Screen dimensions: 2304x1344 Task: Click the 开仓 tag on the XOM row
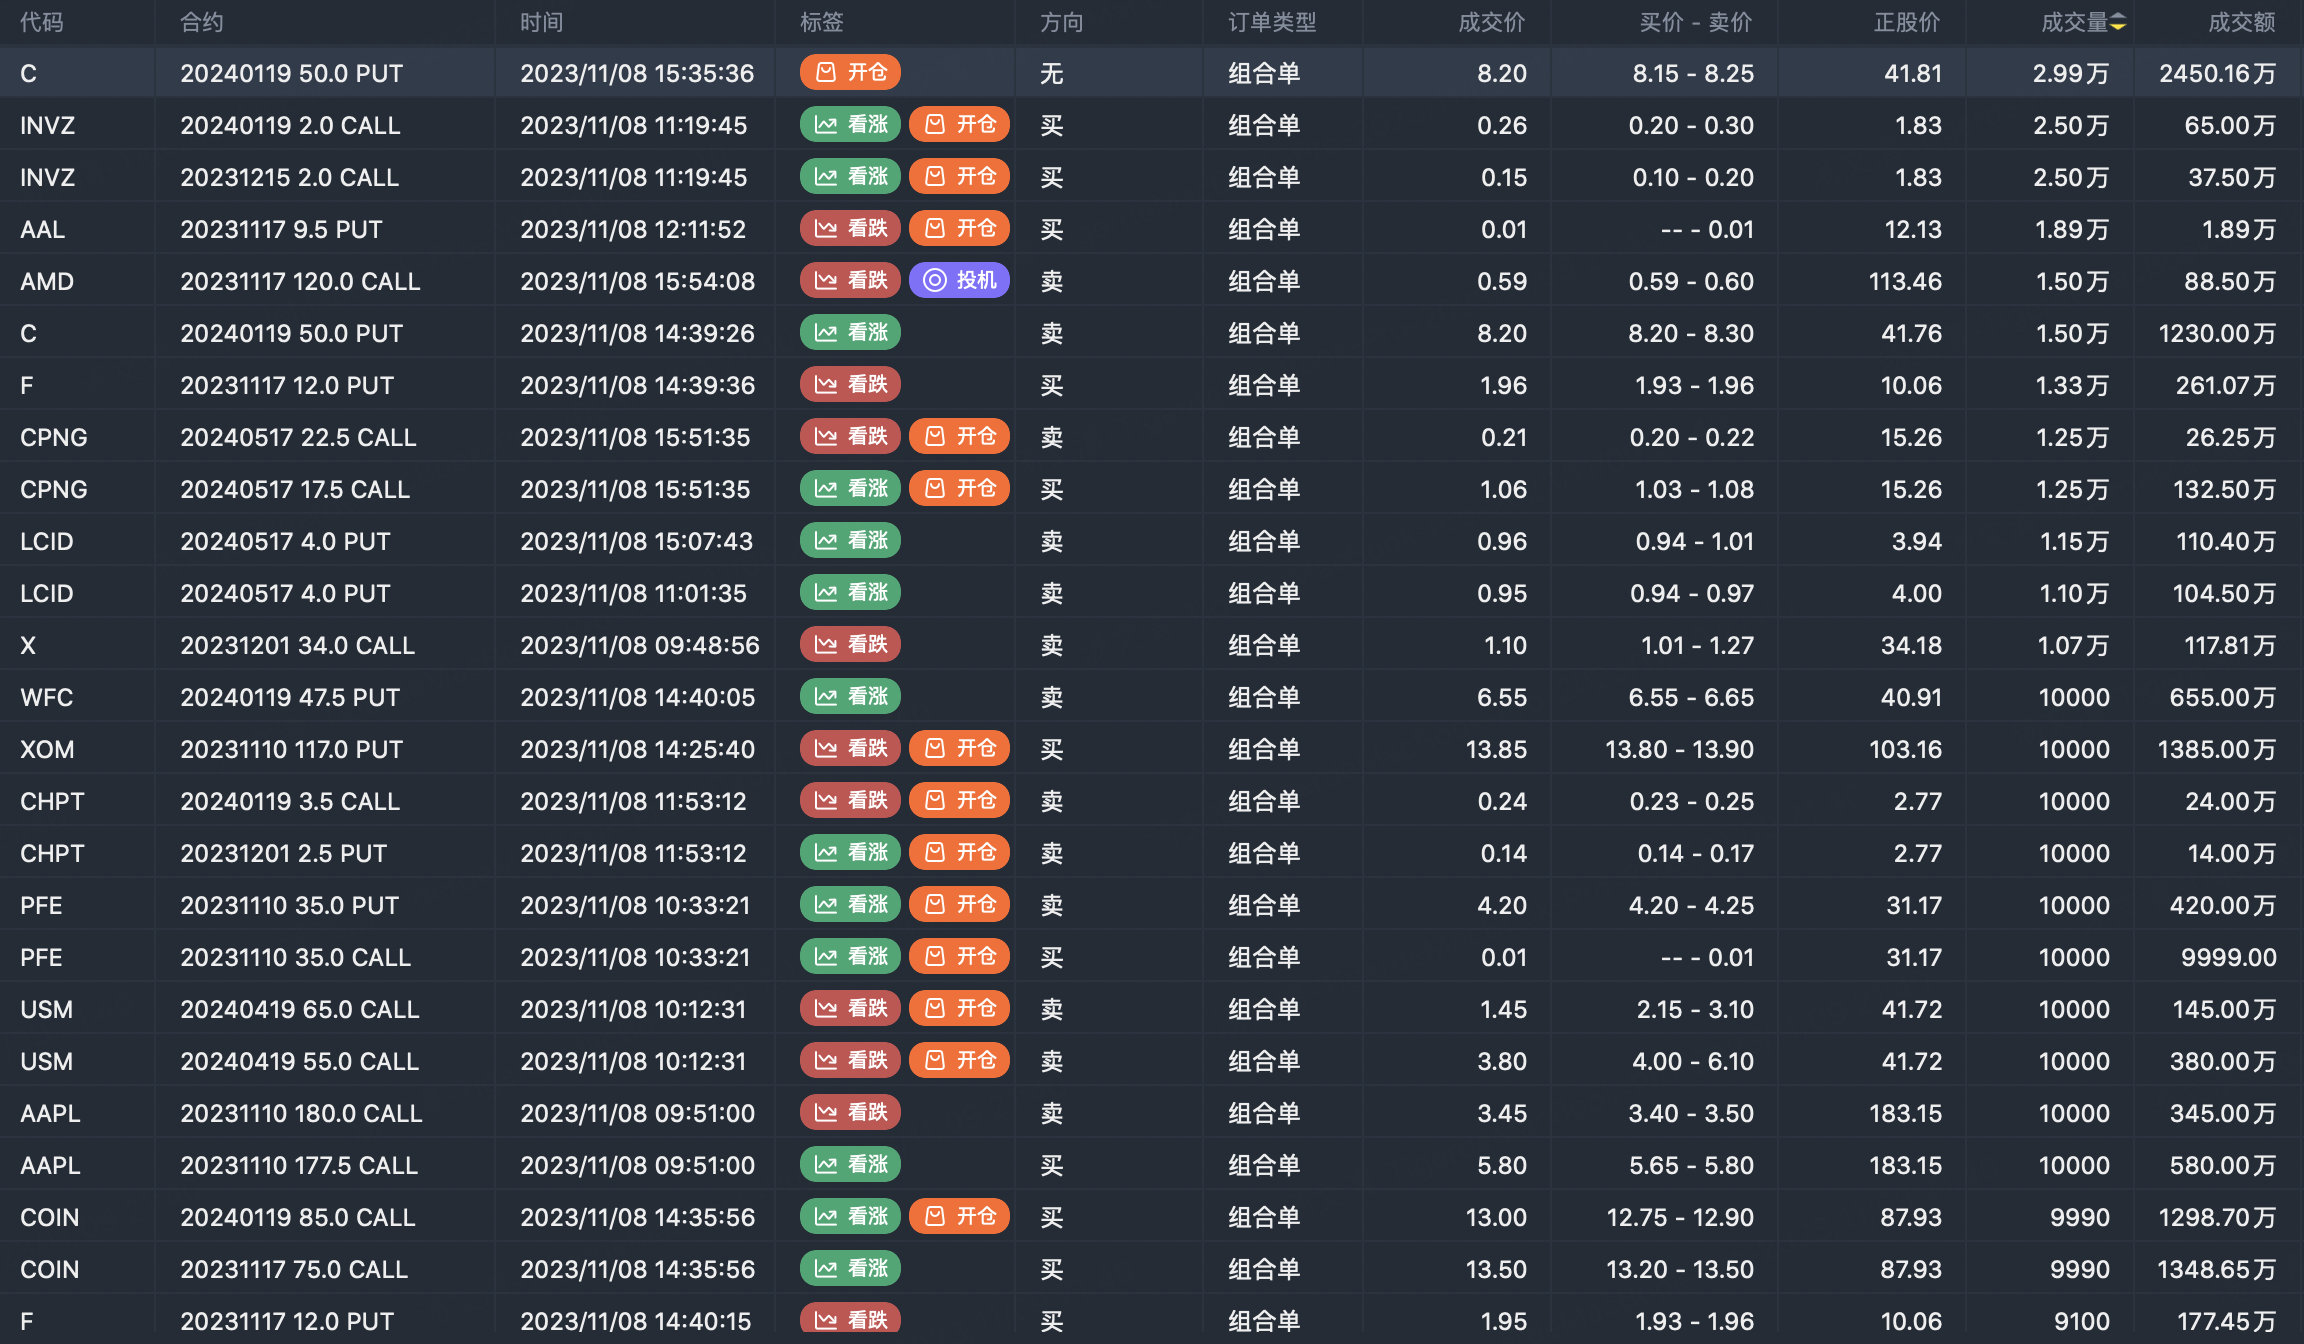958,748
